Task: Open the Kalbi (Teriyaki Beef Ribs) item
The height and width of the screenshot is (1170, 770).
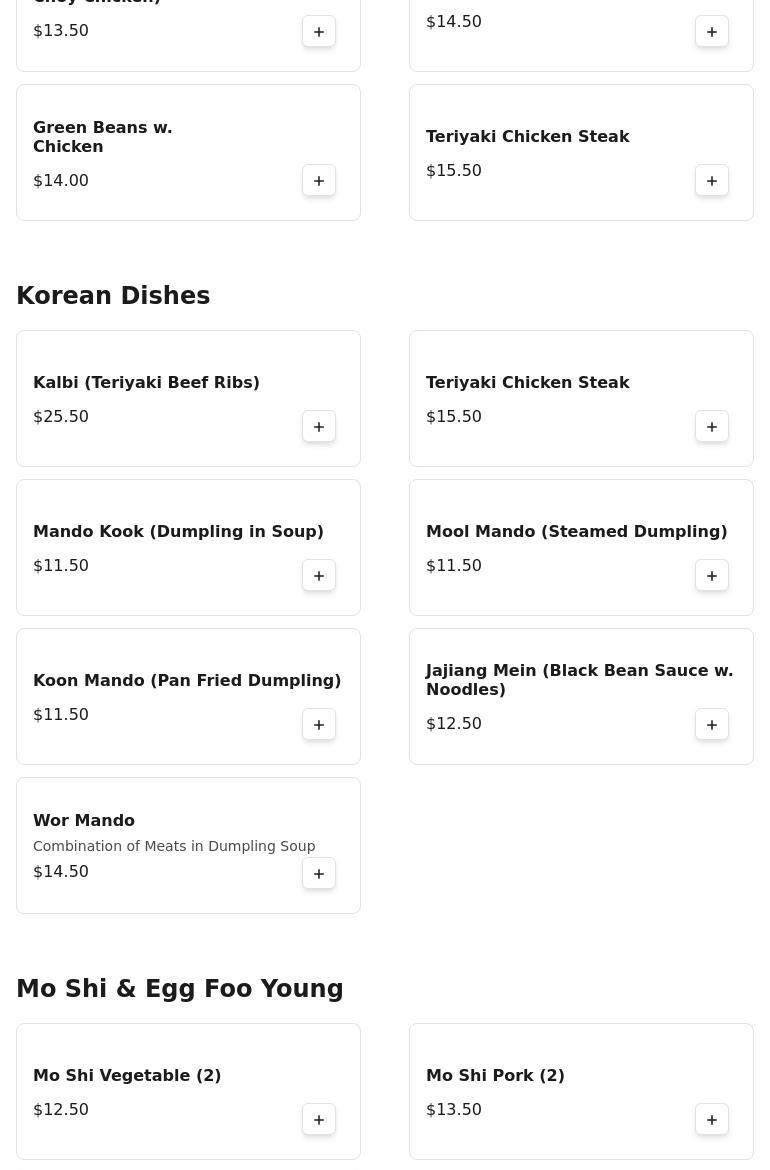Action: (x=146, y=383)
